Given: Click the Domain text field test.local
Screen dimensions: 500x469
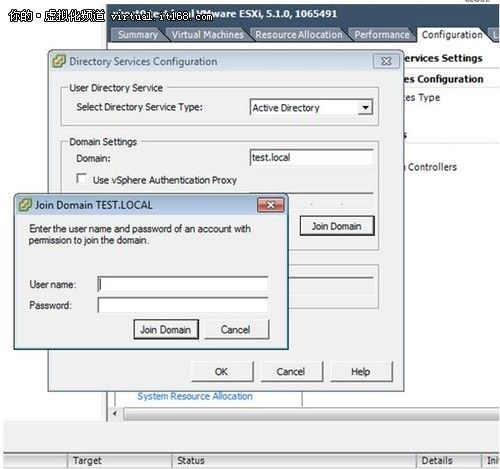Looking at the screenshot, I should 311,157.
